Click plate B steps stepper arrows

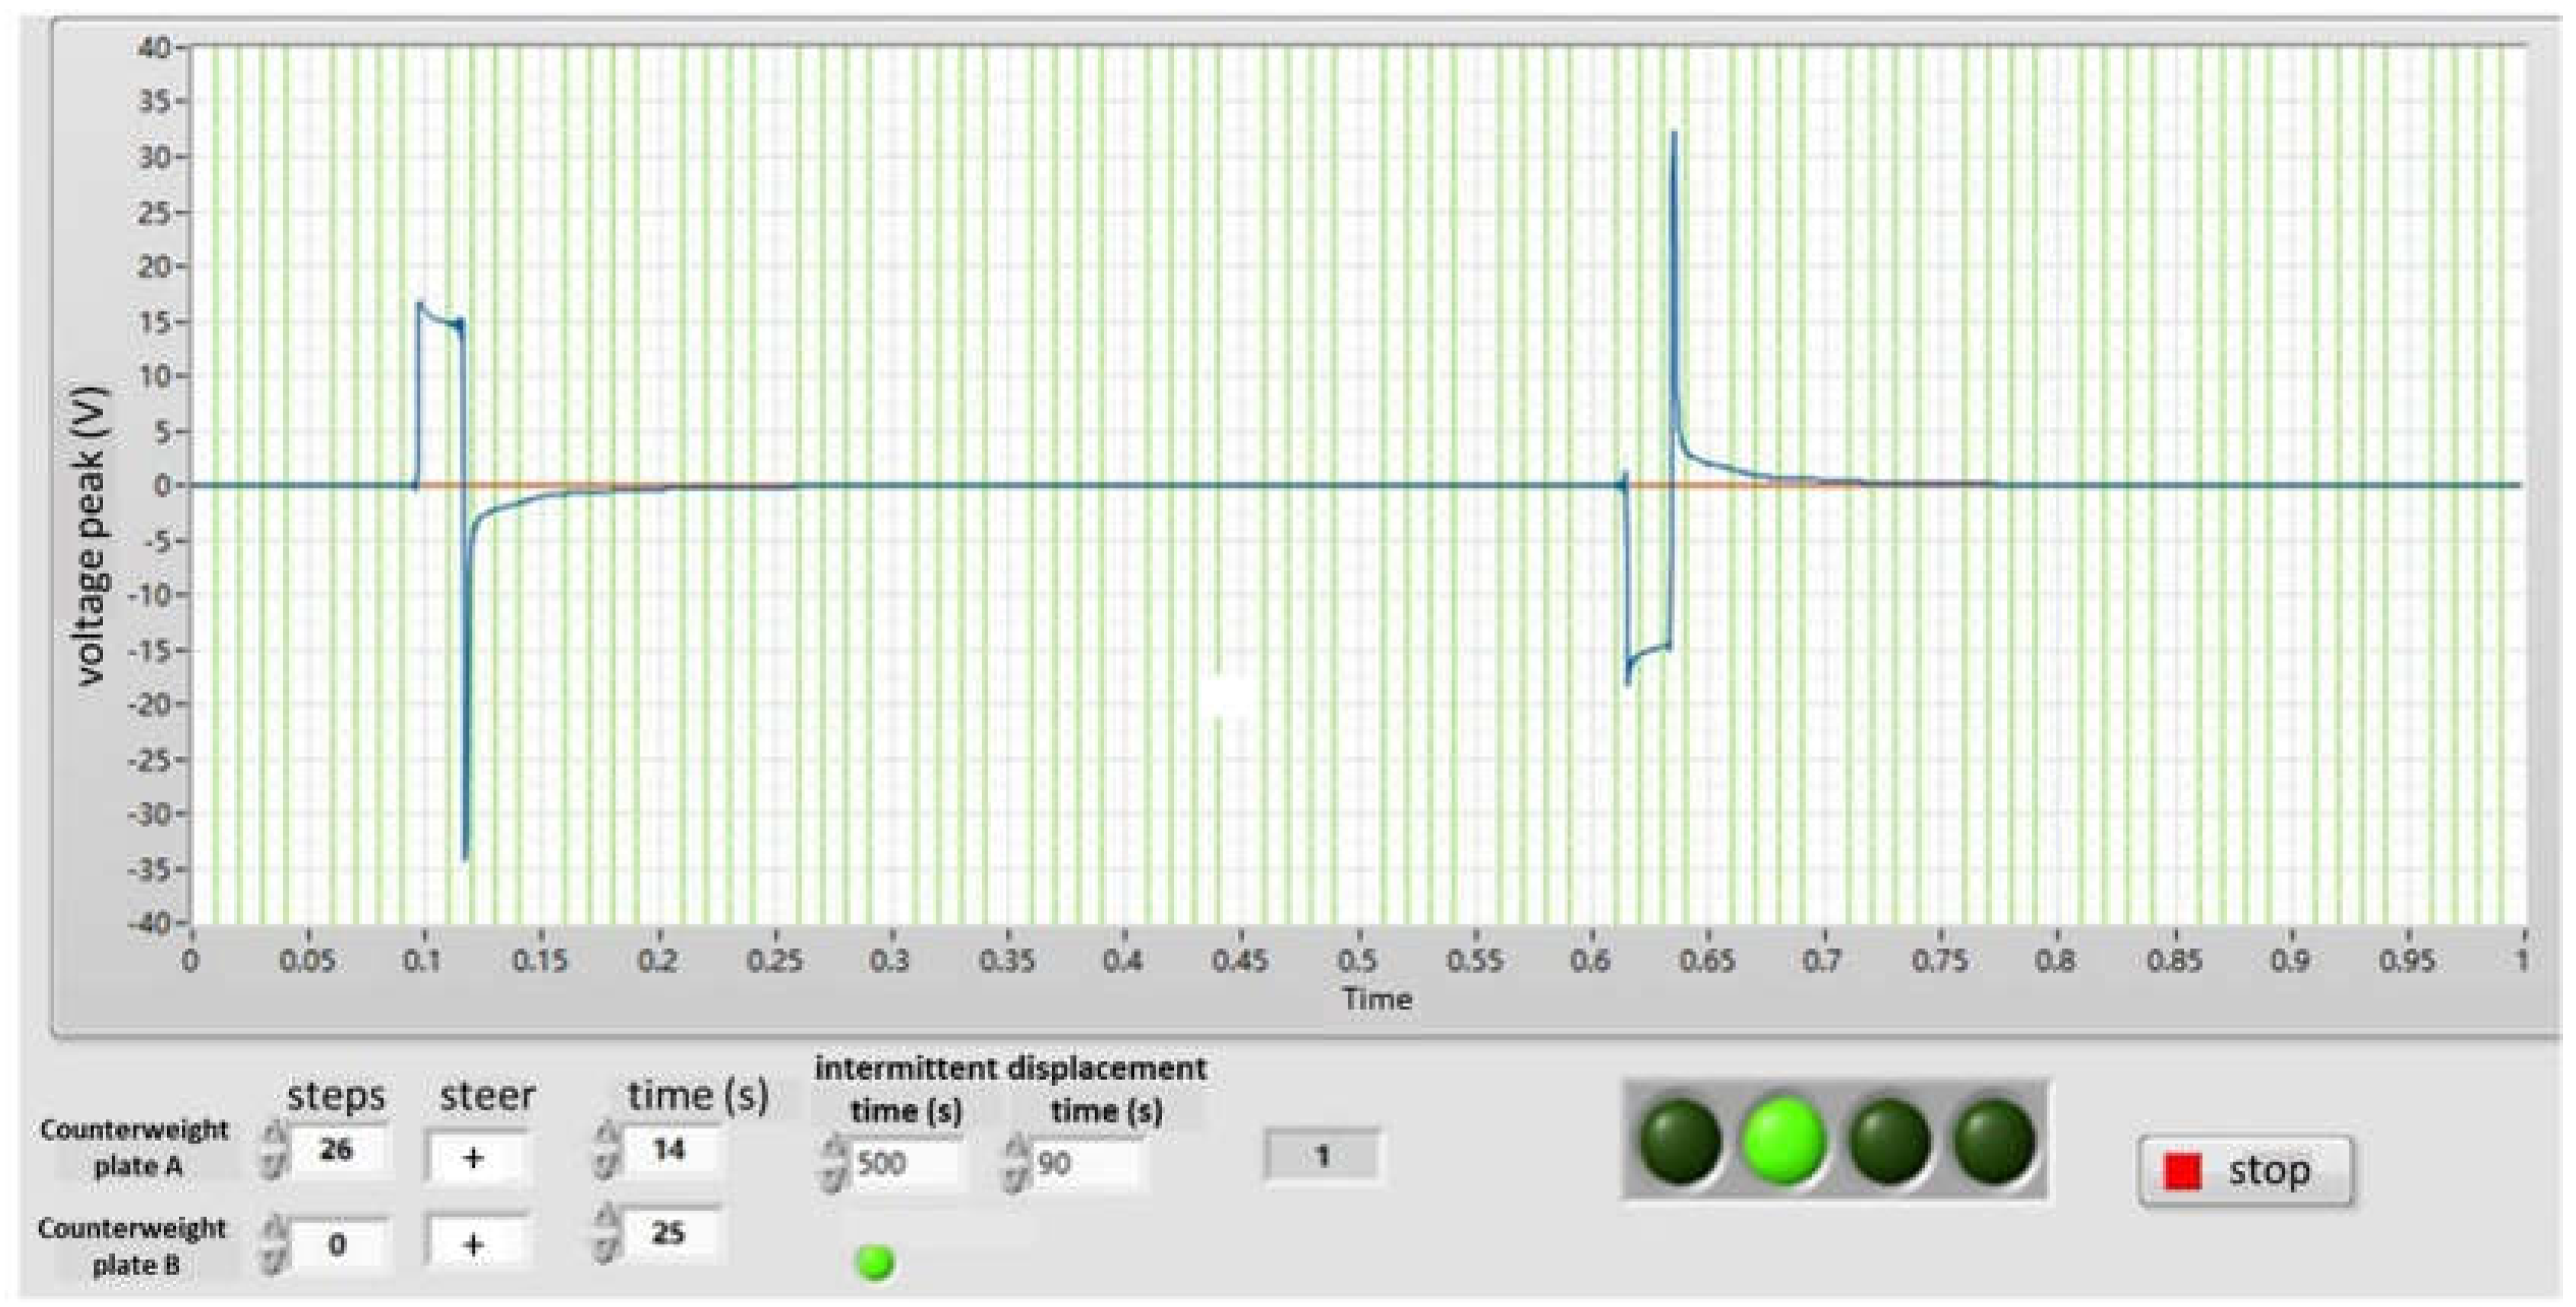pyautogui.click(x=274, y=1245)
